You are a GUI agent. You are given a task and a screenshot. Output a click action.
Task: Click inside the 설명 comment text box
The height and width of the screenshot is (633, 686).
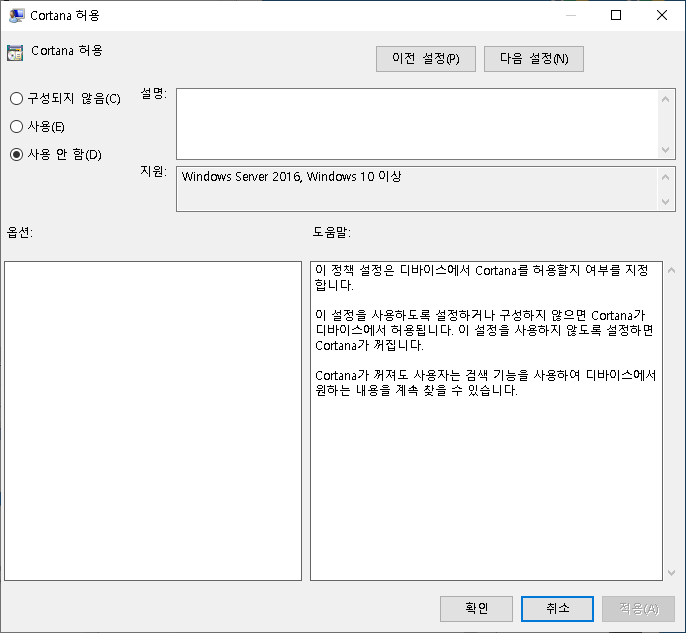tap(418, 124)
